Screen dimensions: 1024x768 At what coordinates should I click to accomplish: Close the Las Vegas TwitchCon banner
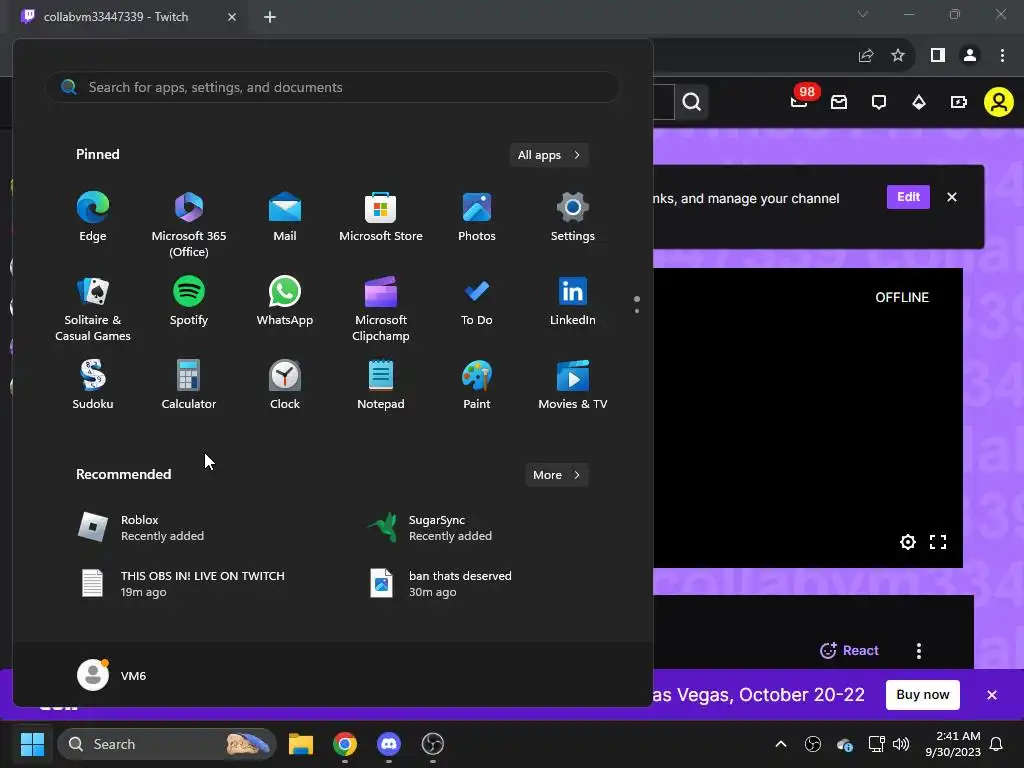coord(992,695)
